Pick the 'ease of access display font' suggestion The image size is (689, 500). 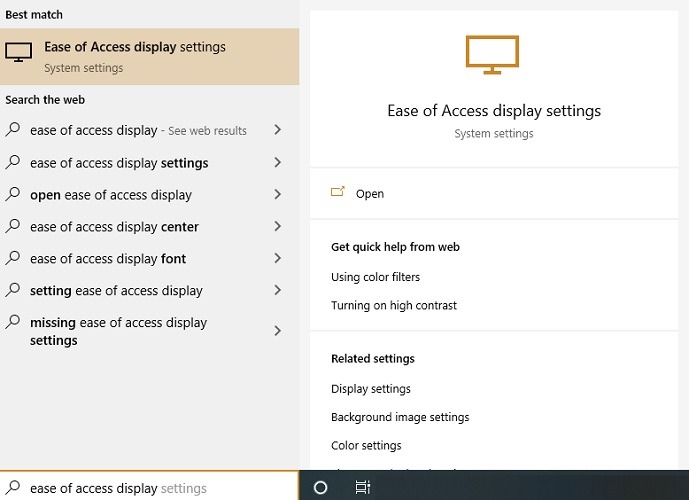[149, 259]
